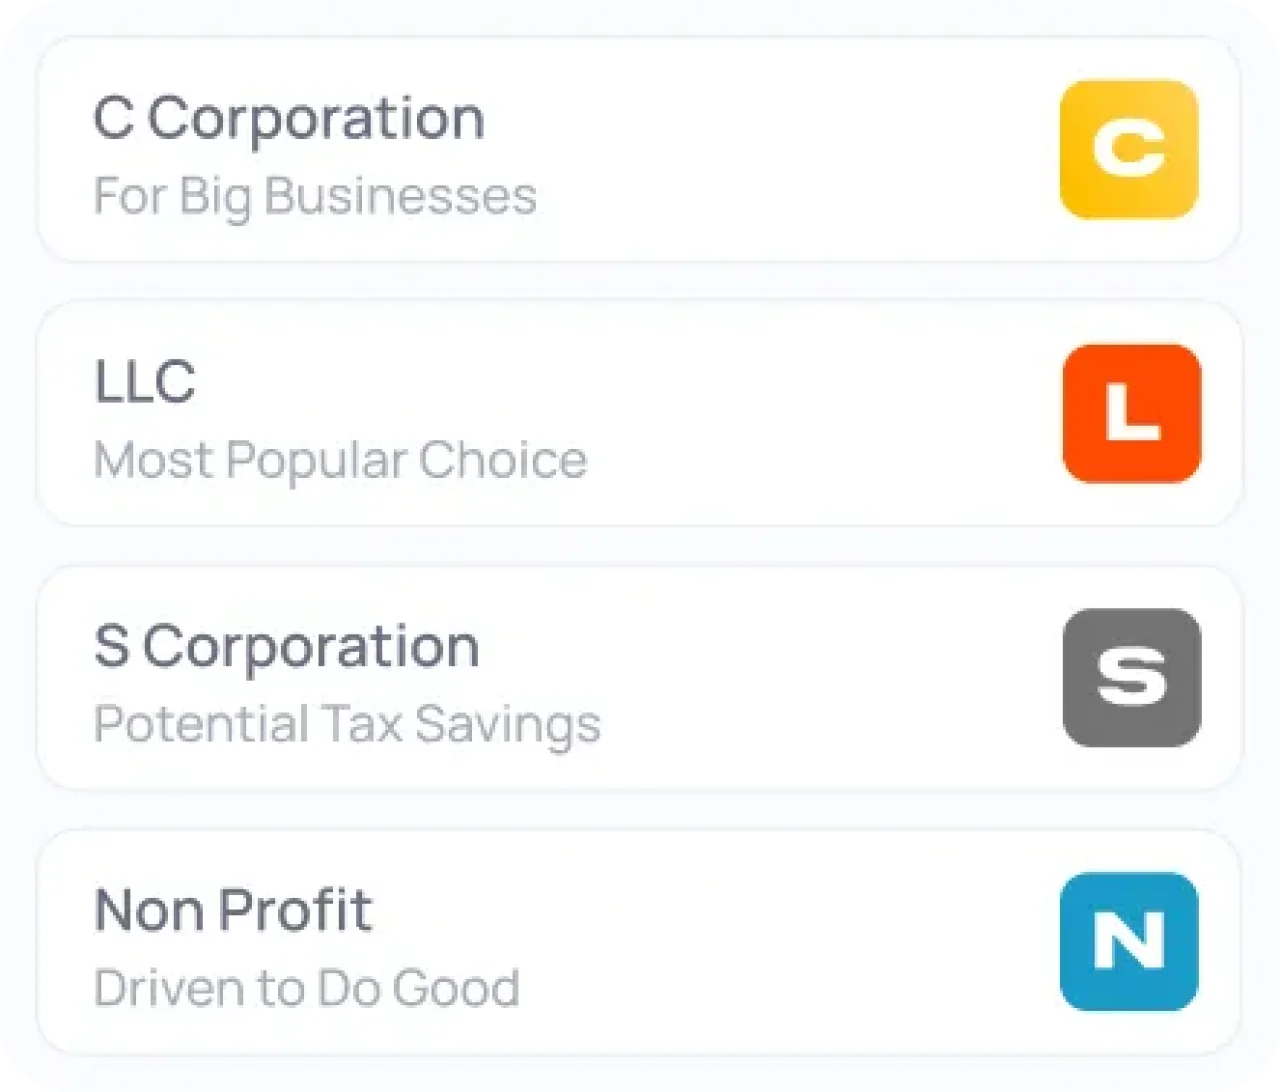This screenshot has width=1280, height=1092.
Task: Click the "C Corporation" title text
Action: click(289, 119)
